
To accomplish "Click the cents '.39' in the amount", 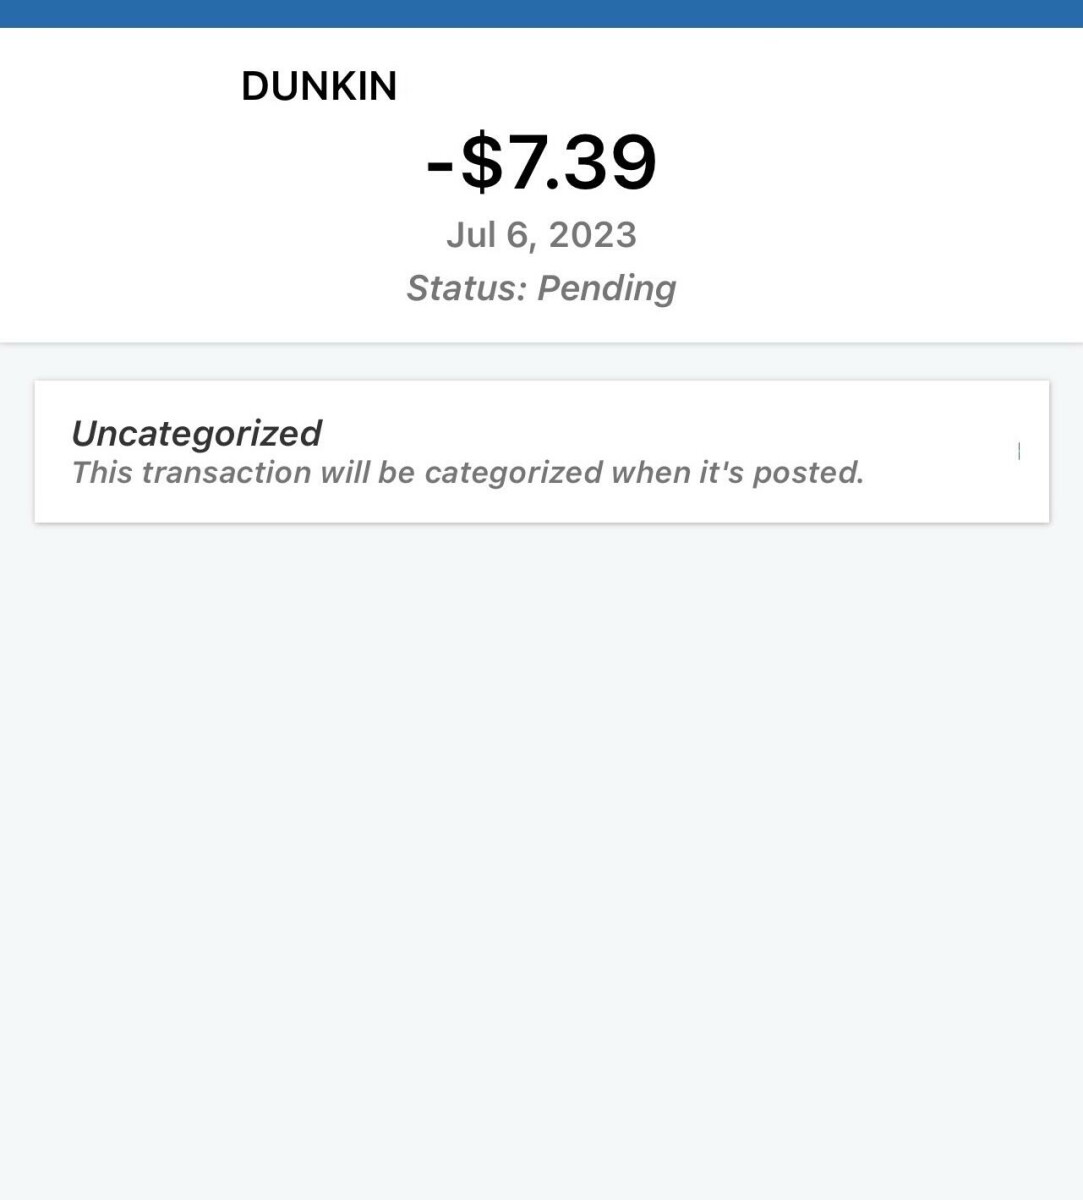I will click(607, 163).
